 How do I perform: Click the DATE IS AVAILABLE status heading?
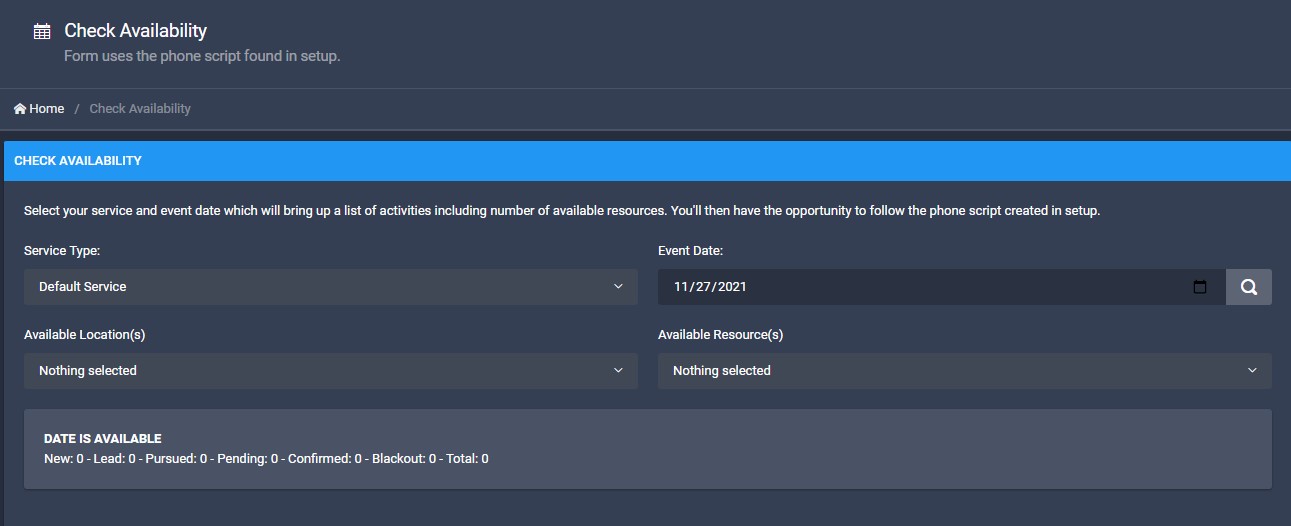[x=103, y=439]
